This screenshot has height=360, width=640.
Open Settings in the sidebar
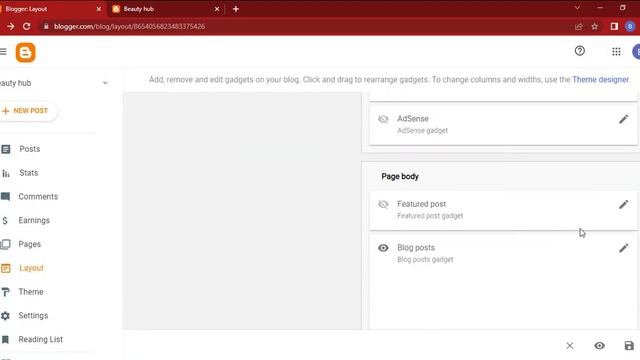(33, 316)
